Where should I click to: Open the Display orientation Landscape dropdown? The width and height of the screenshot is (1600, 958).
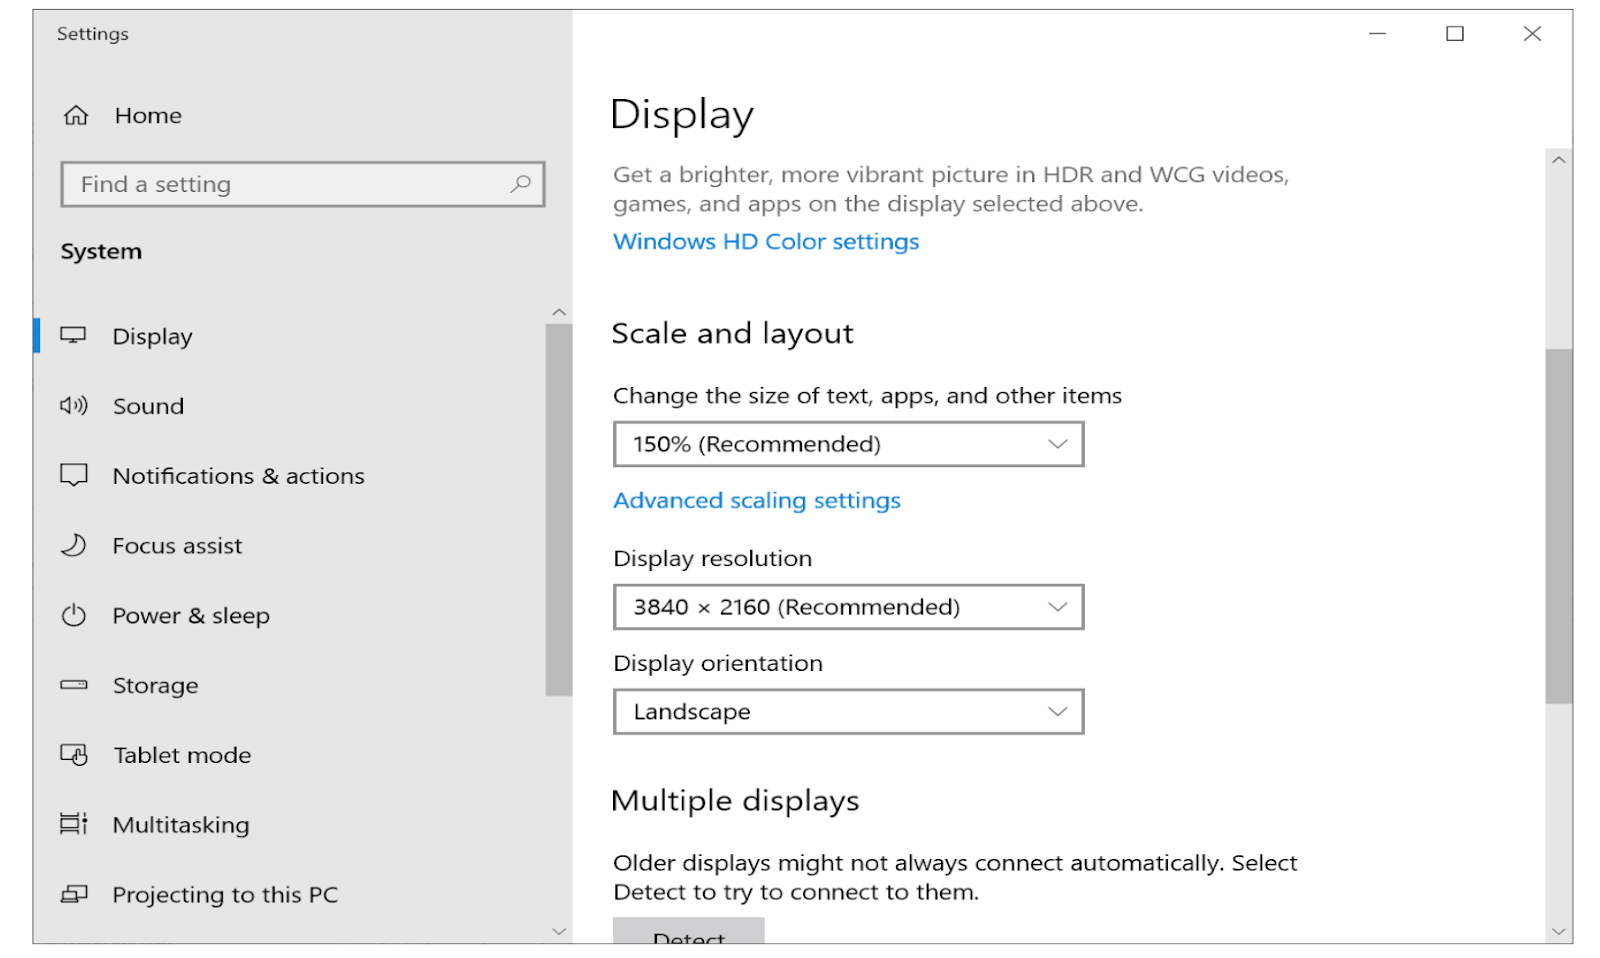tap(847, 711)
